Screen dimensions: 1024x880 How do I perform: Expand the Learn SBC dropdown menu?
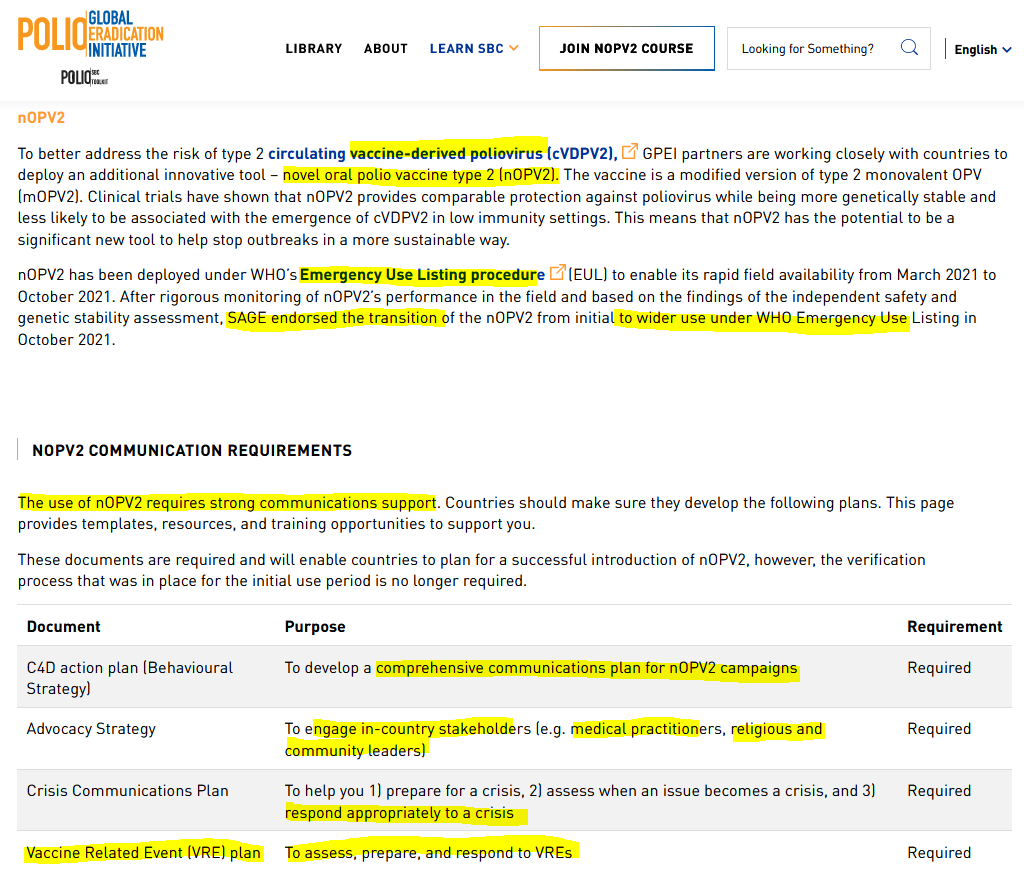[x=473, y=48]
